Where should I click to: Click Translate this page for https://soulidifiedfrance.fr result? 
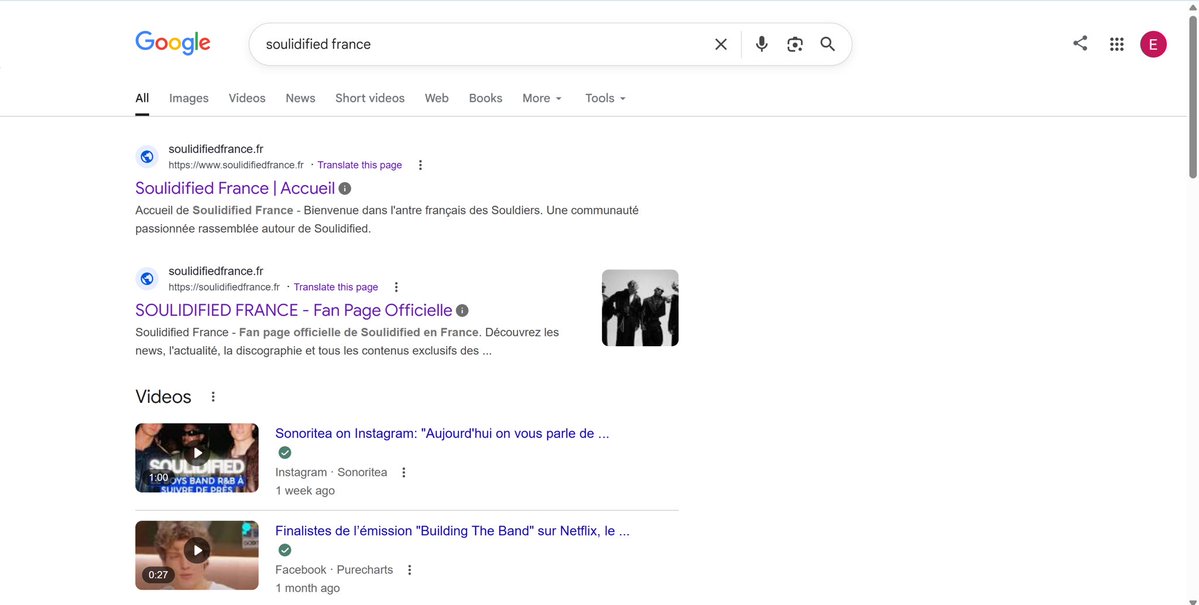[336, 288]
